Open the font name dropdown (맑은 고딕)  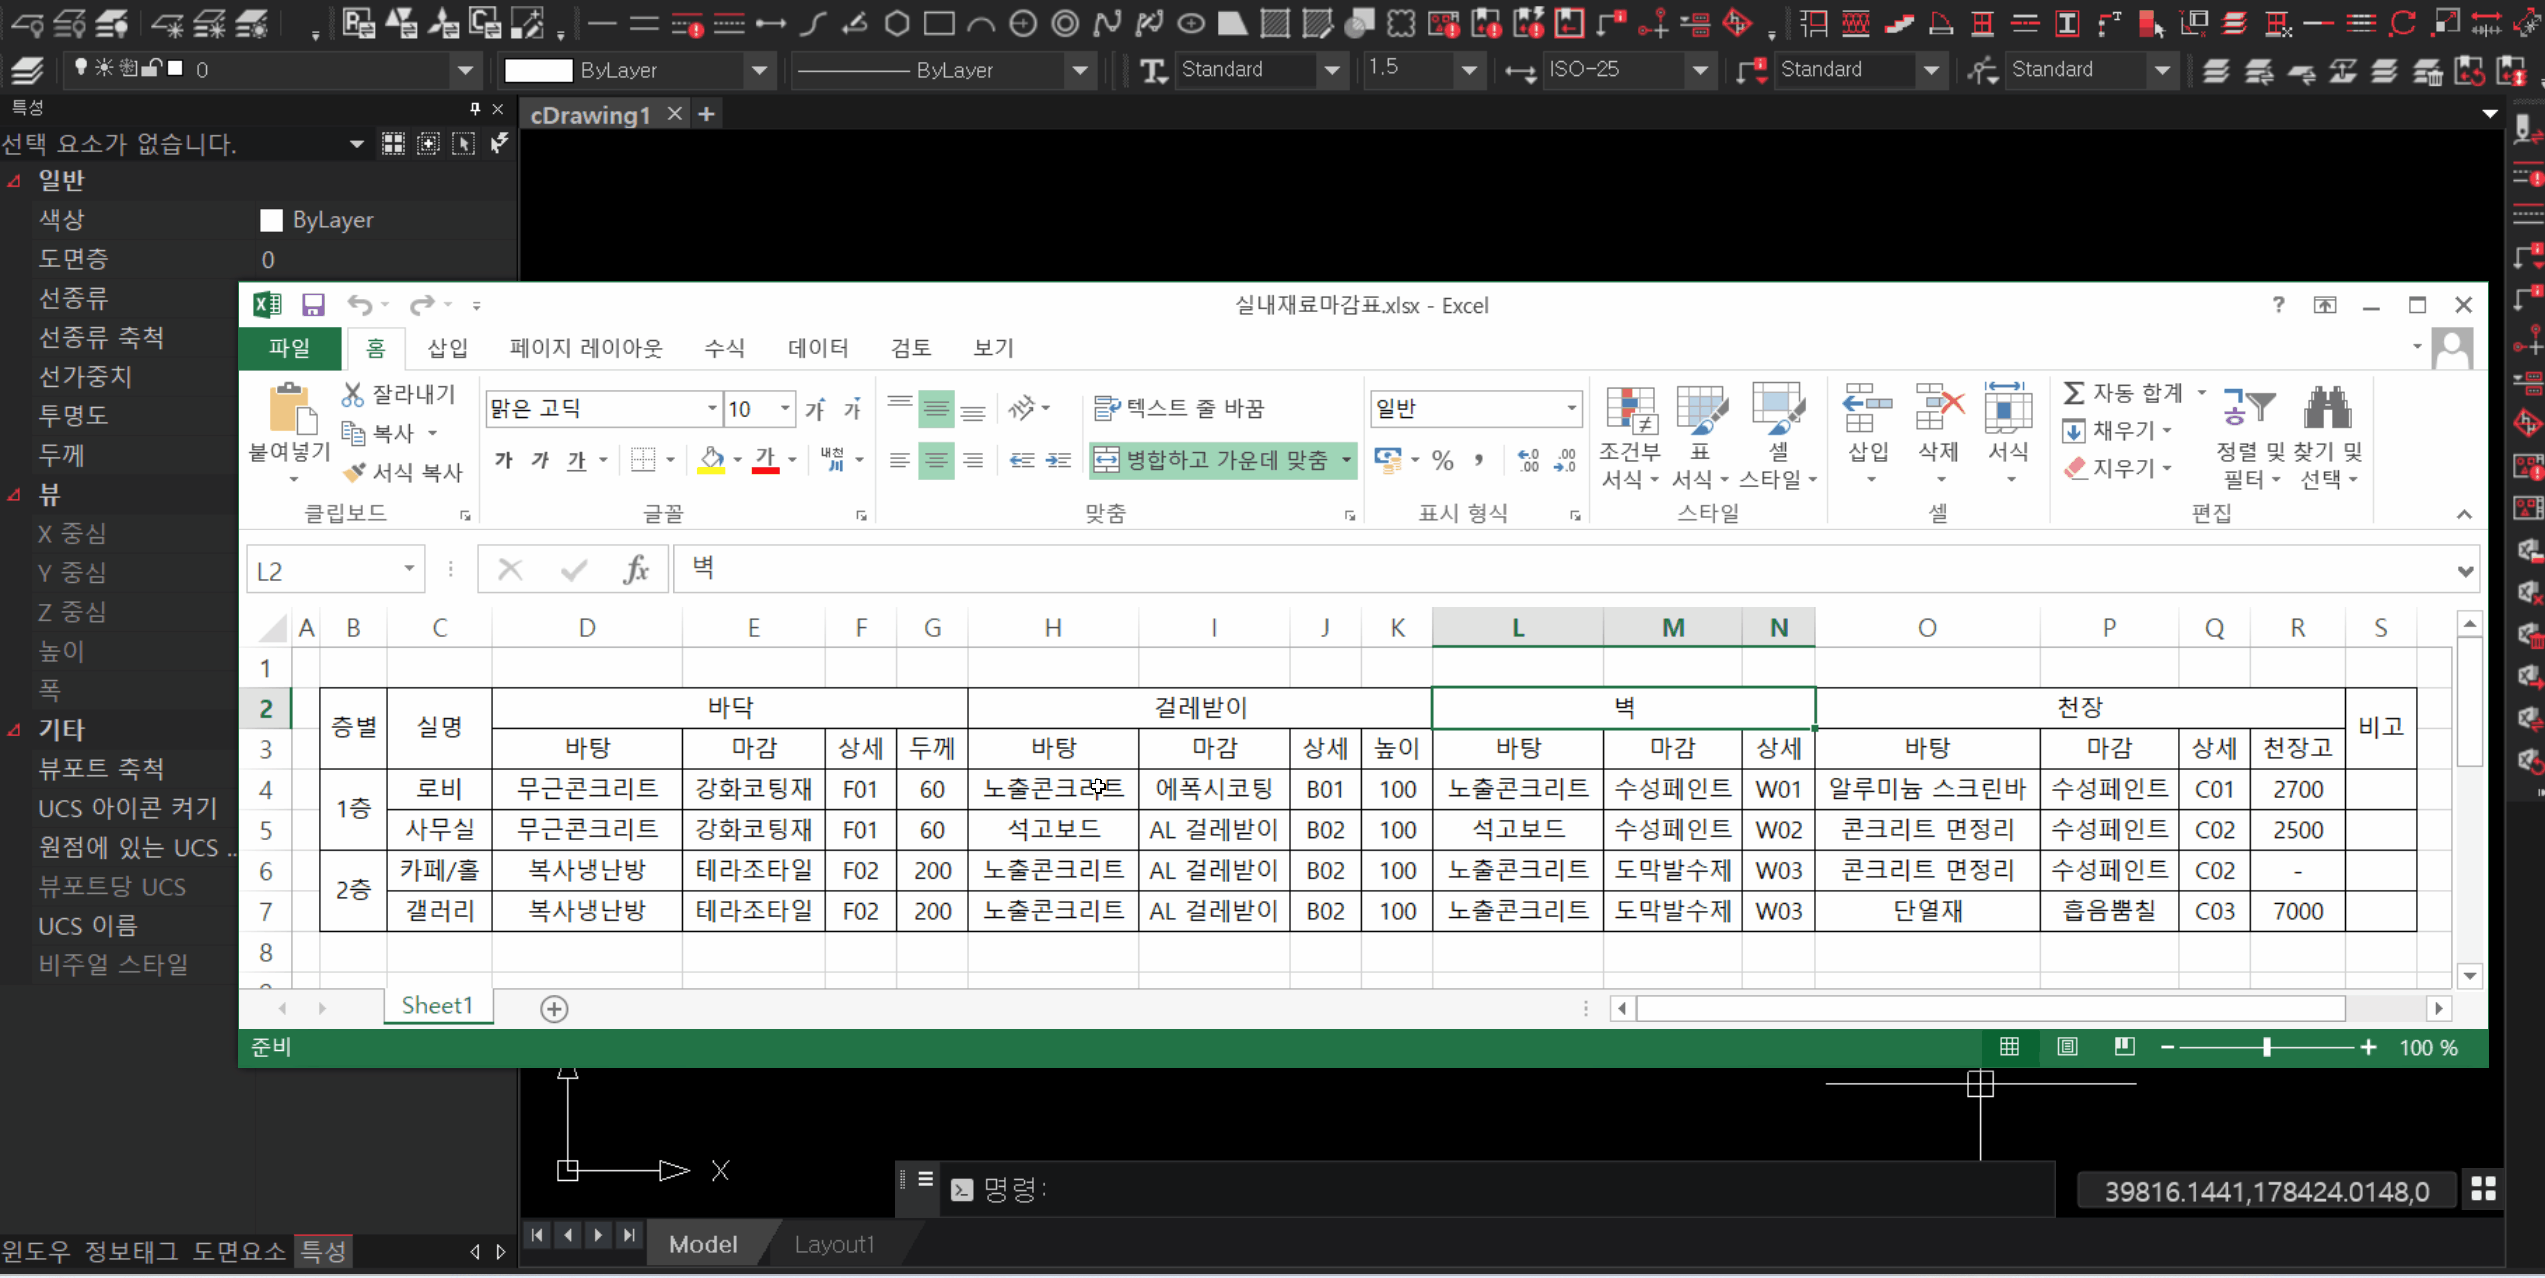(x=711, y=408)
